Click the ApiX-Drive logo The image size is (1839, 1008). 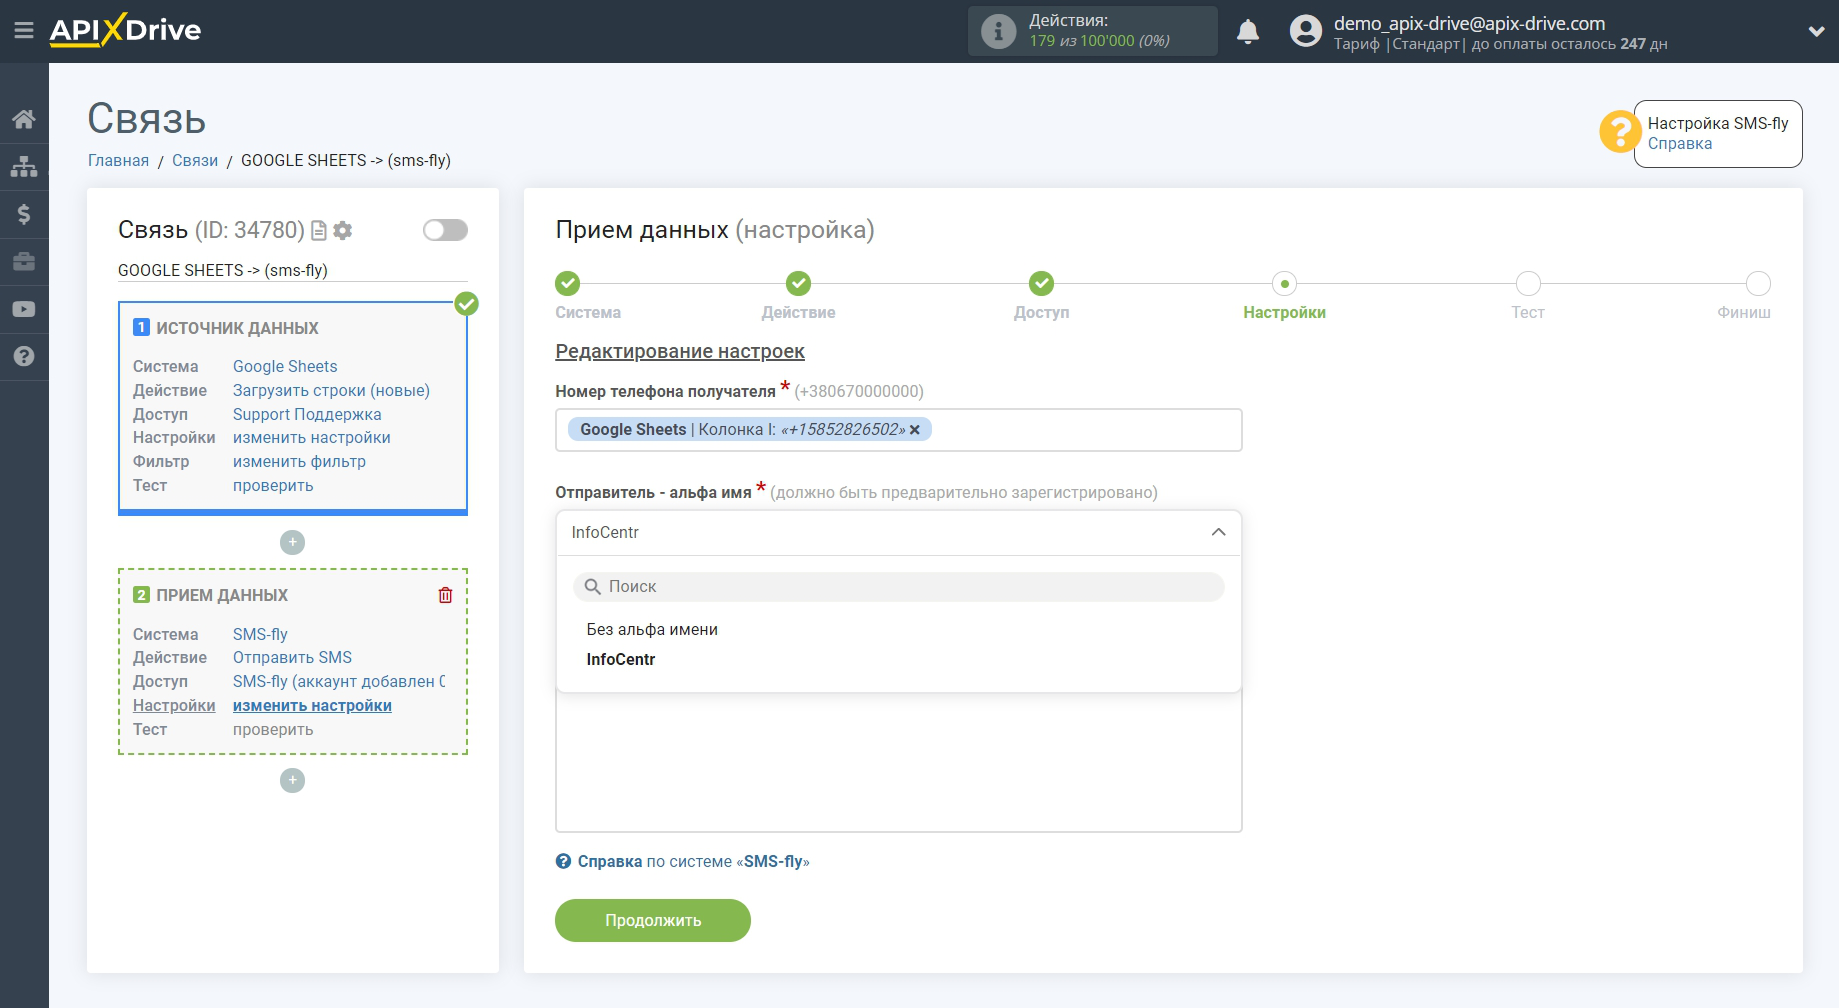[125, 30]
